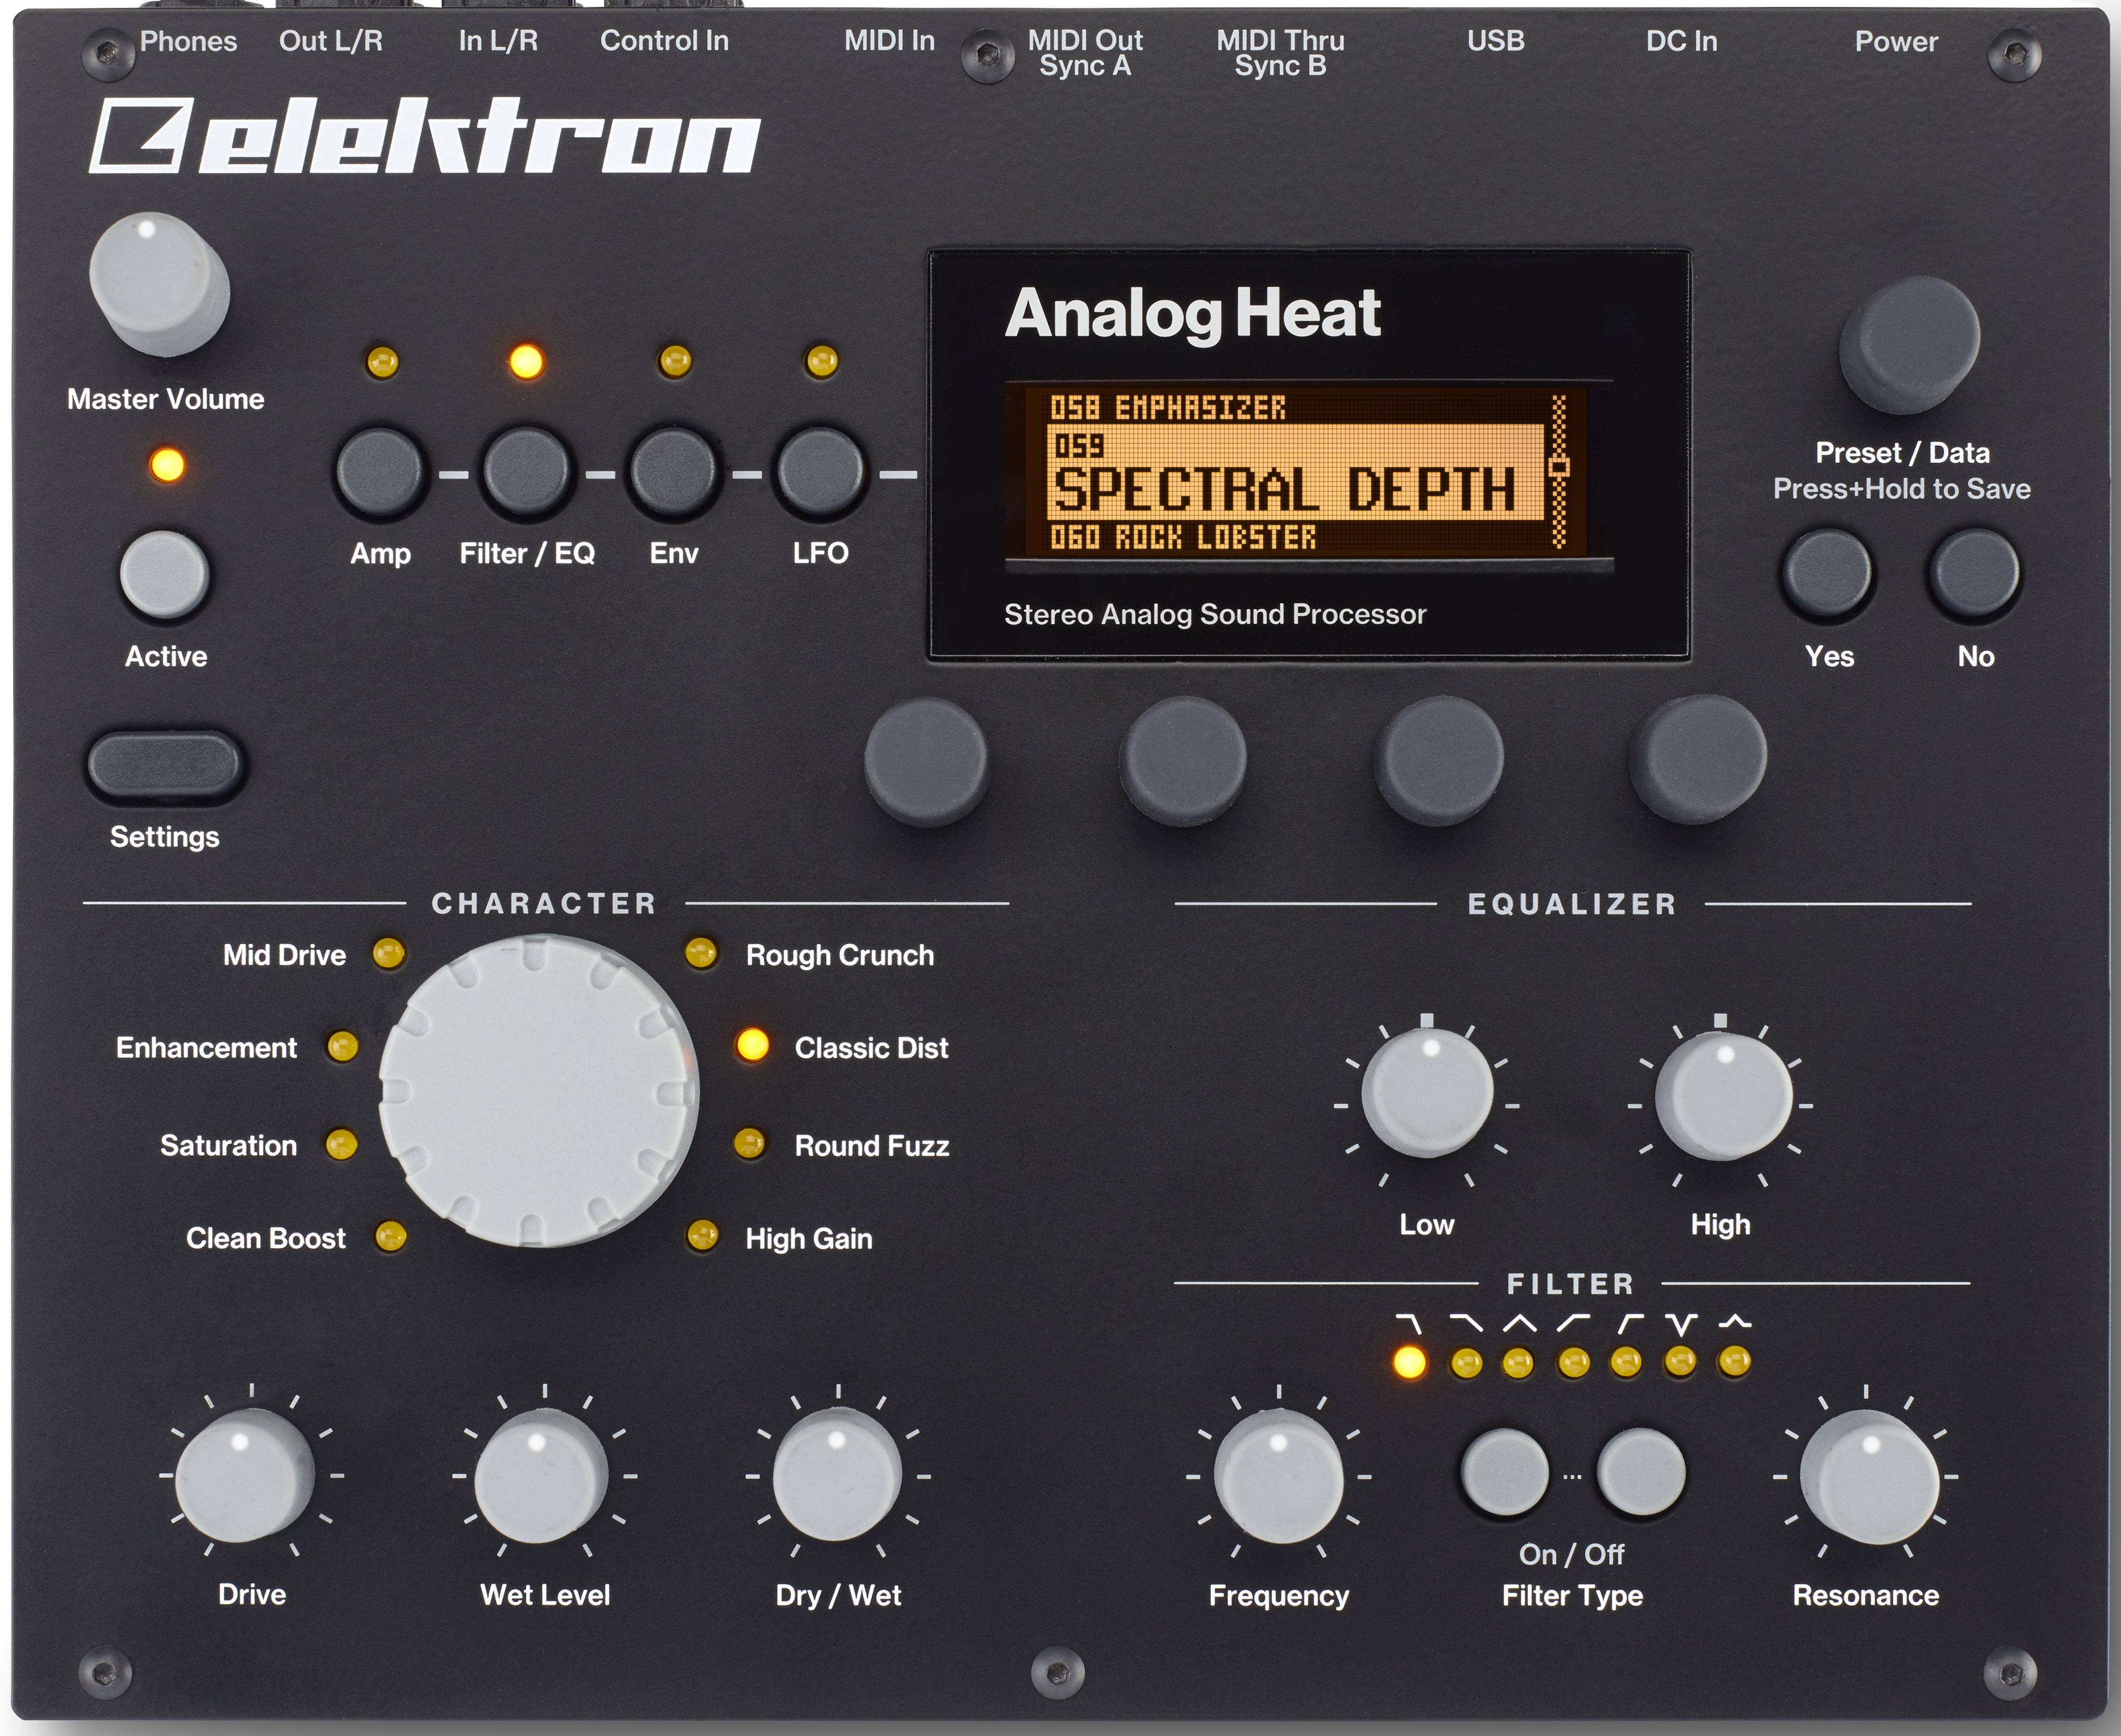Click the Dry / Wet knob

[x=837, y=1475]
